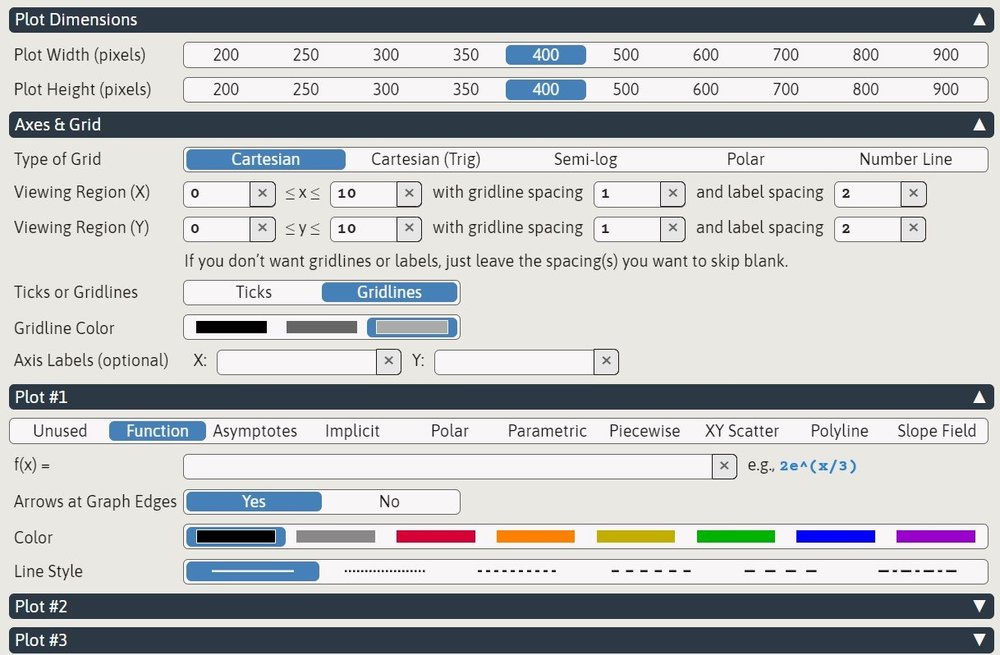1000x655 pixels.
Task: Clear the Y maximum value field
Action: 409,228
